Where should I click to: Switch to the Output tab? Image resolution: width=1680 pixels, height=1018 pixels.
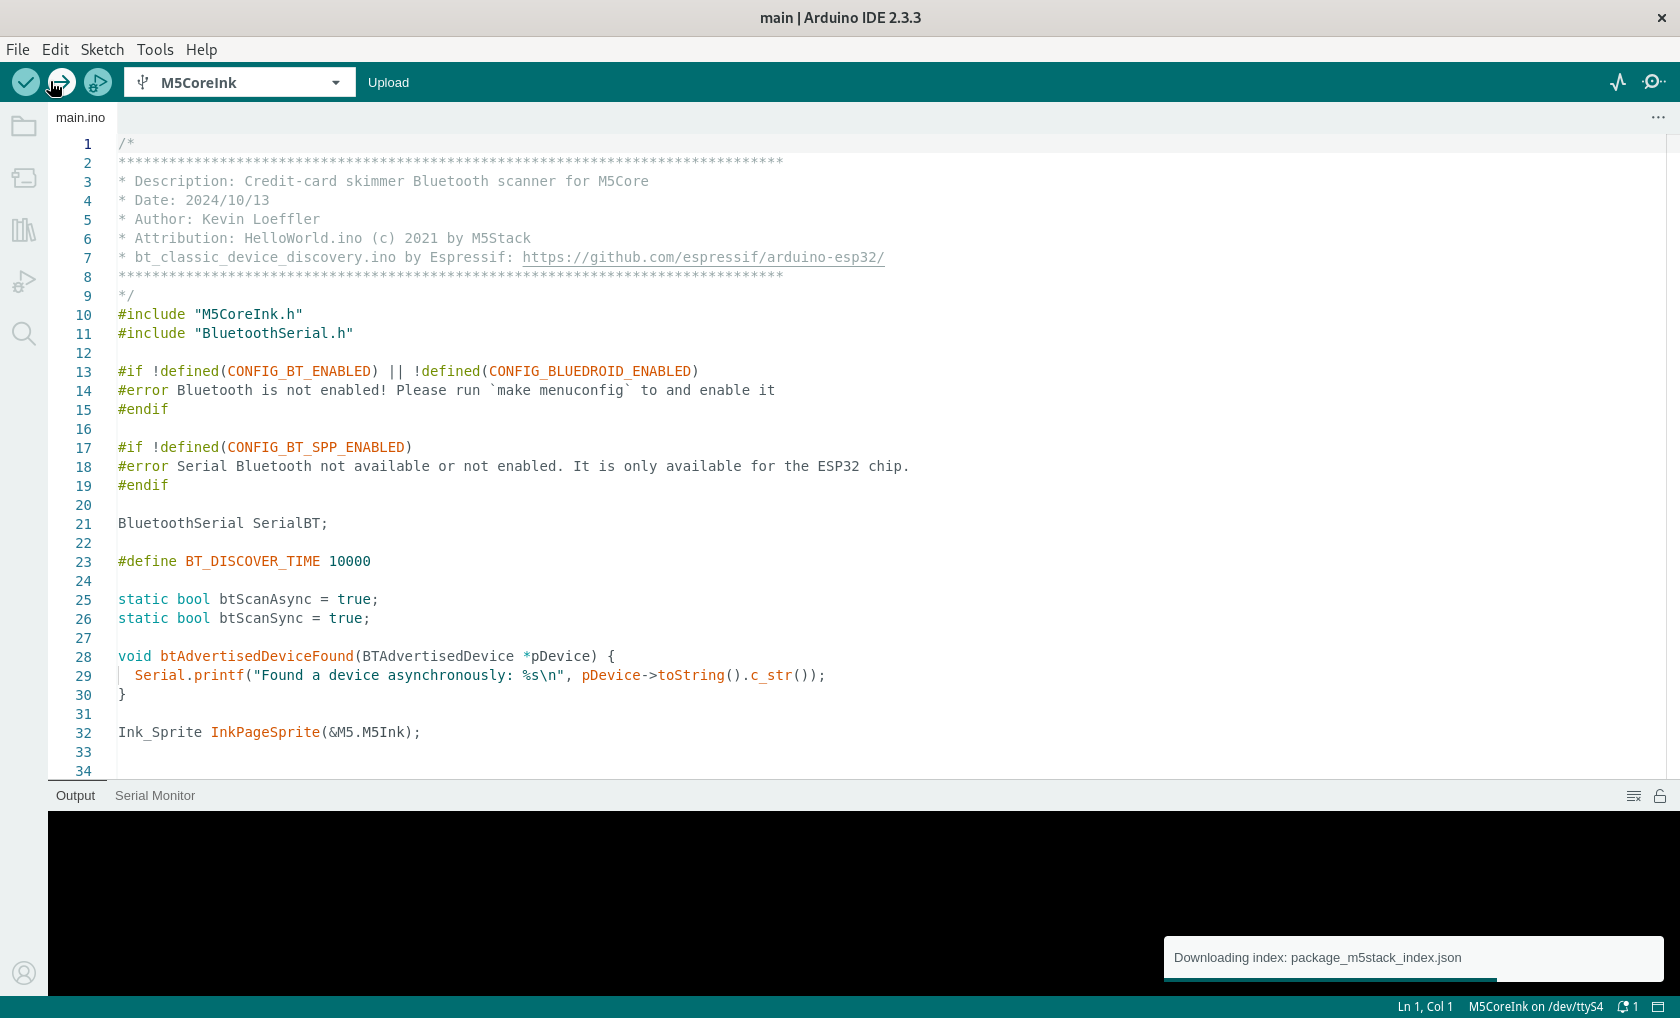pyautogui.click(x=76, y=796)
